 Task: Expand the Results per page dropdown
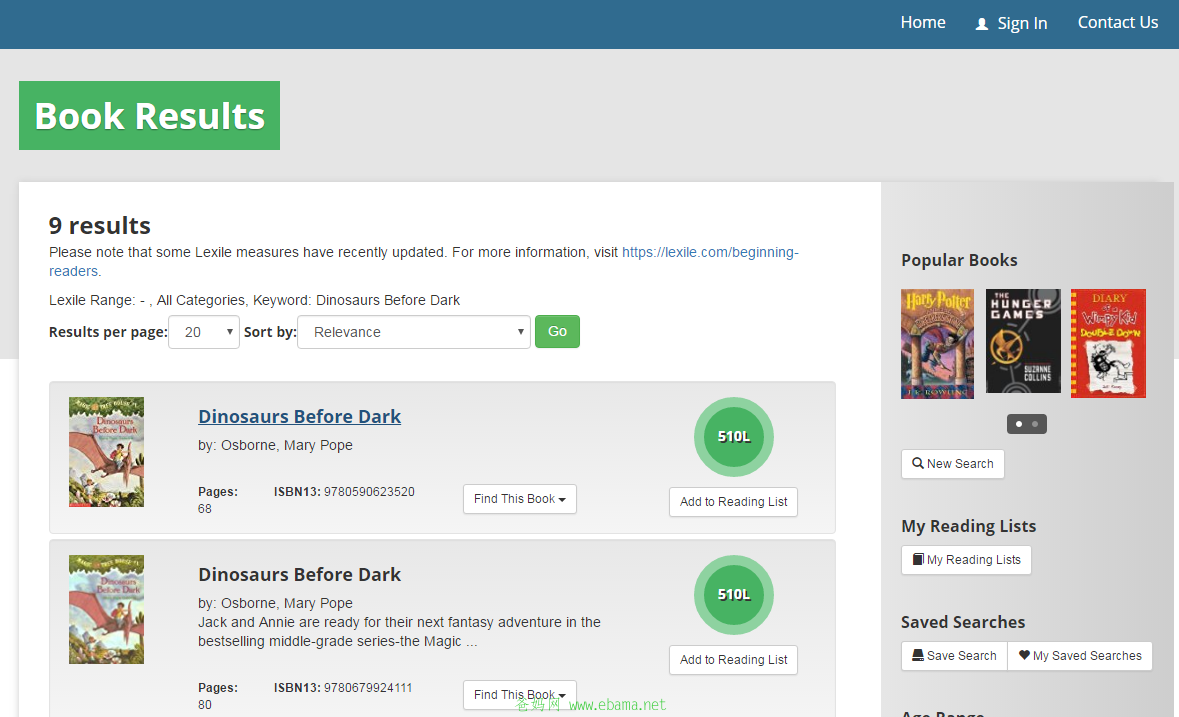pyautogui.click(x=204, y=332)
